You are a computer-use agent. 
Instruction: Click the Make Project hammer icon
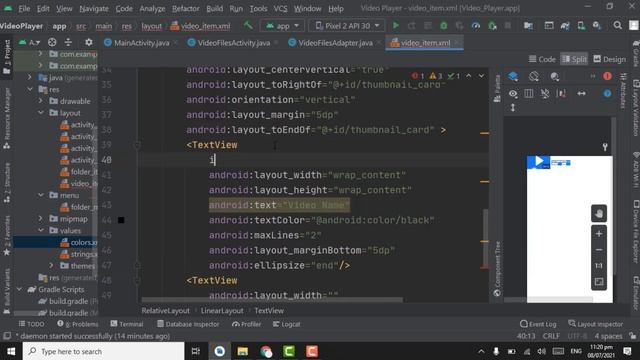(248, 25)
